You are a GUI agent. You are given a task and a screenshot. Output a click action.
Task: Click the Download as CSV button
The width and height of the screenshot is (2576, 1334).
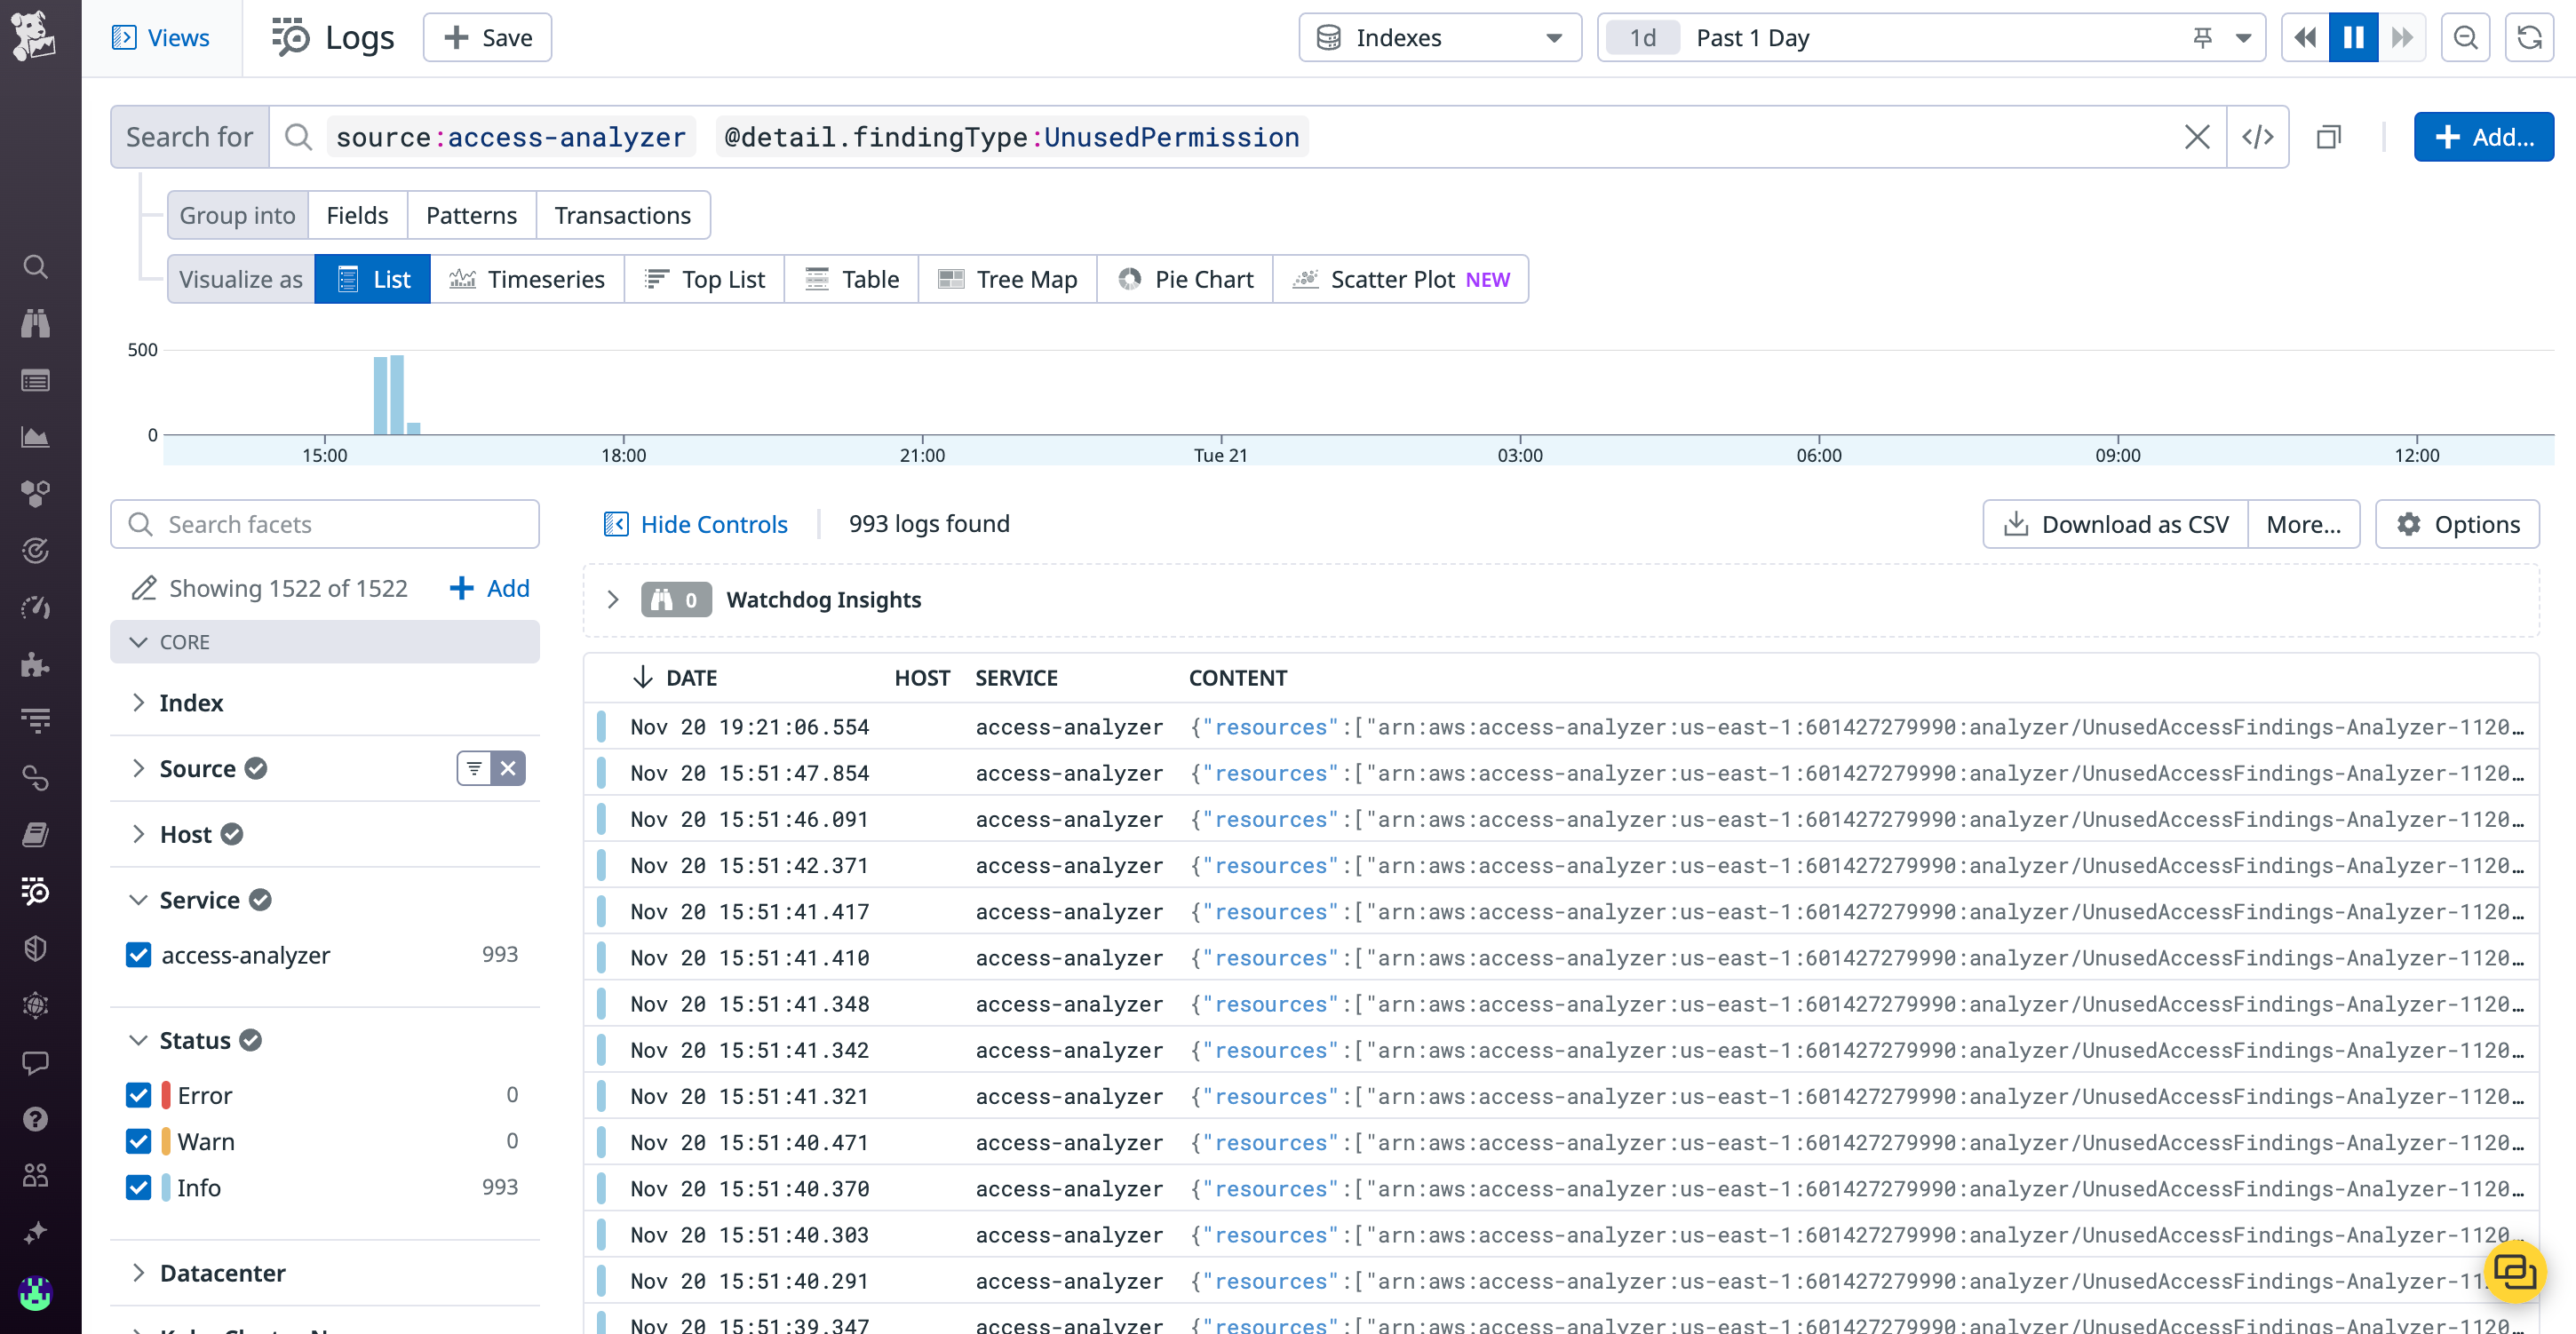pyautogui.click(x=2113, y=523)
